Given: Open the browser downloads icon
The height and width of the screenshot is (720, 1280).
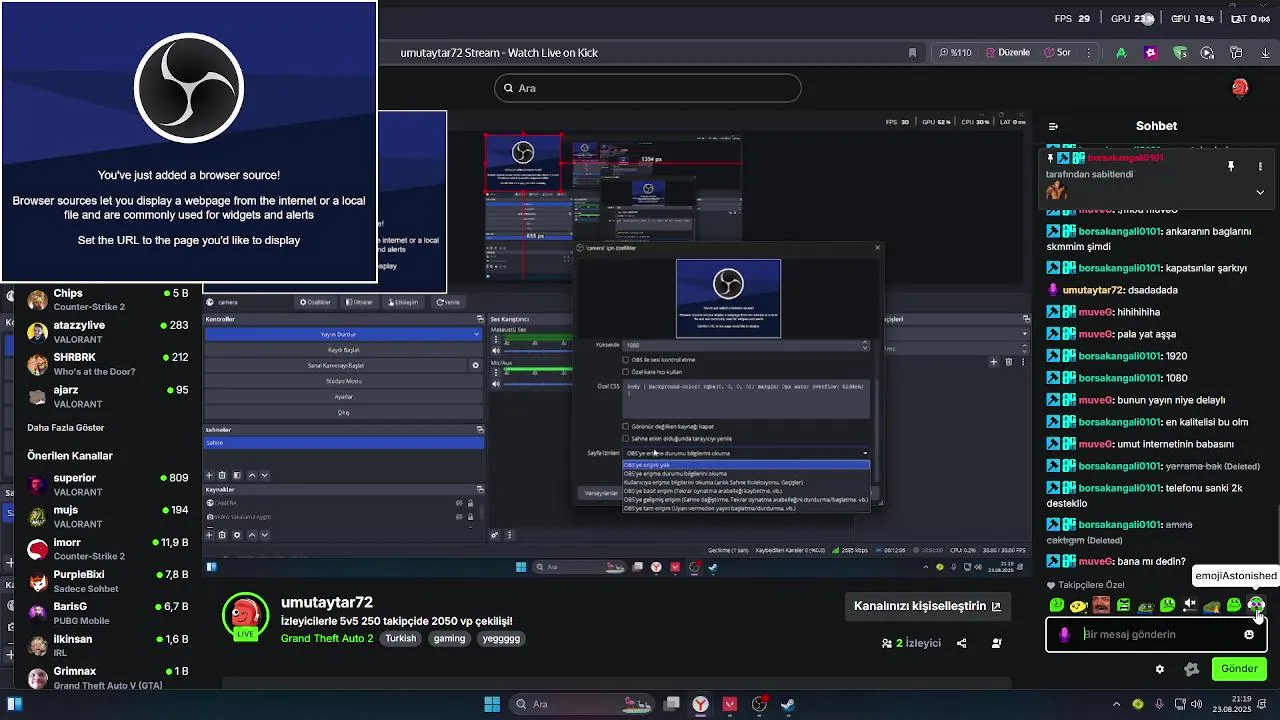Looking at the screenshot, I should (x=1264, y=52).
